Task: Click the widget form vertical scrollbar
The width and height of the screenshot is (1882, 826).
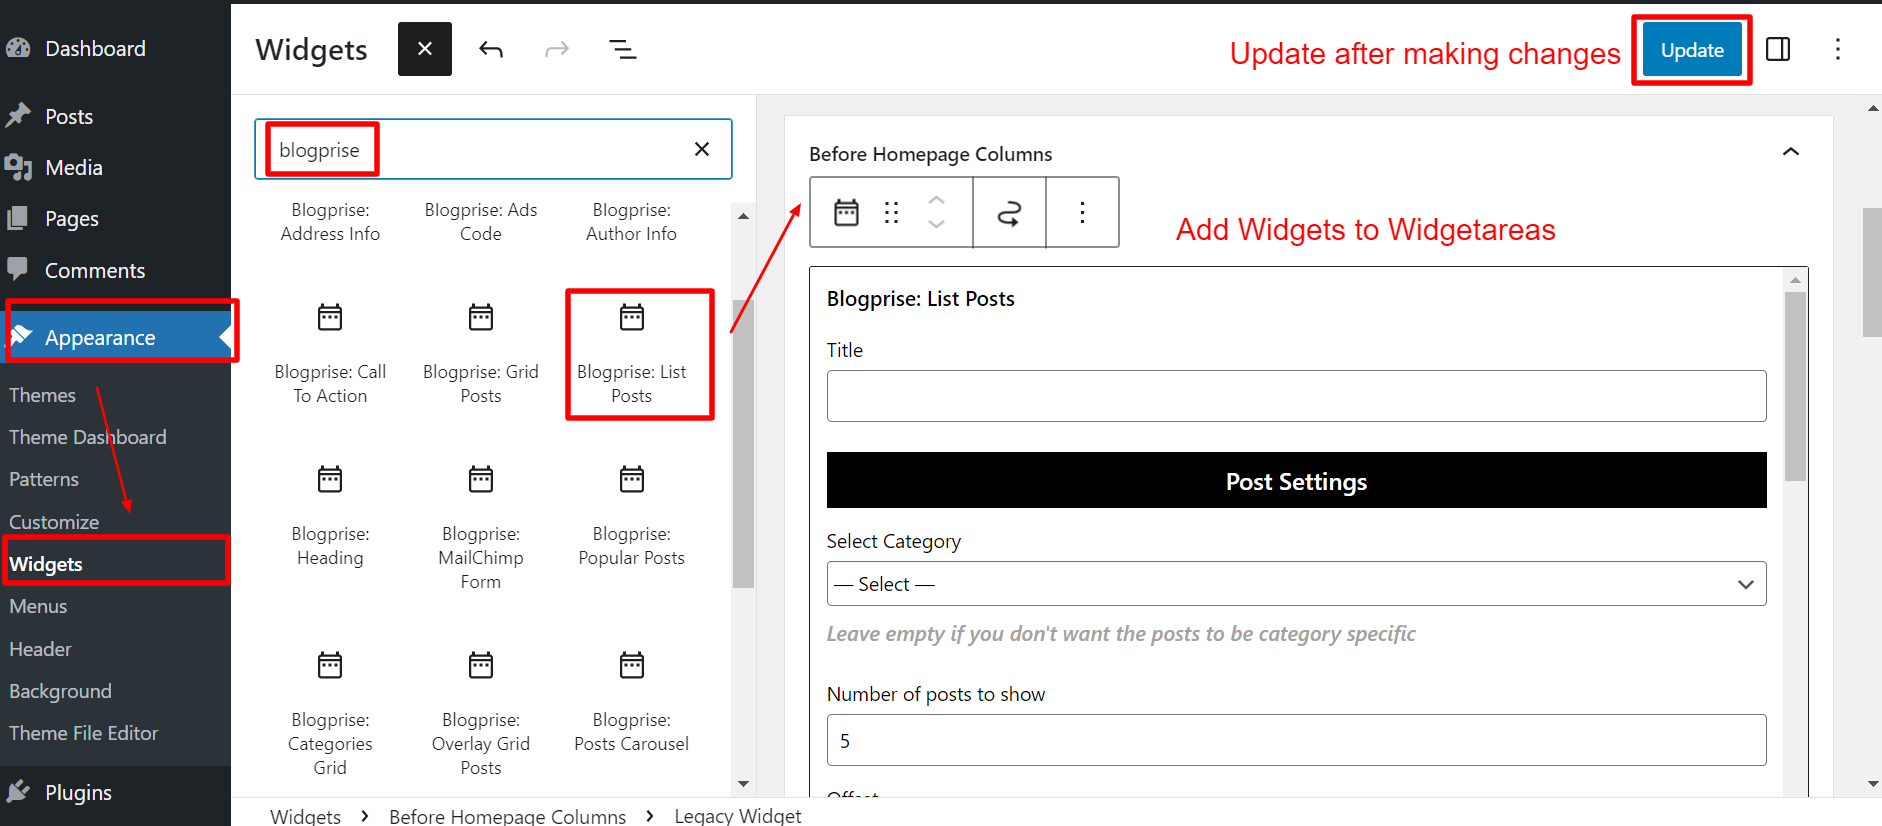Action: 1796,386
